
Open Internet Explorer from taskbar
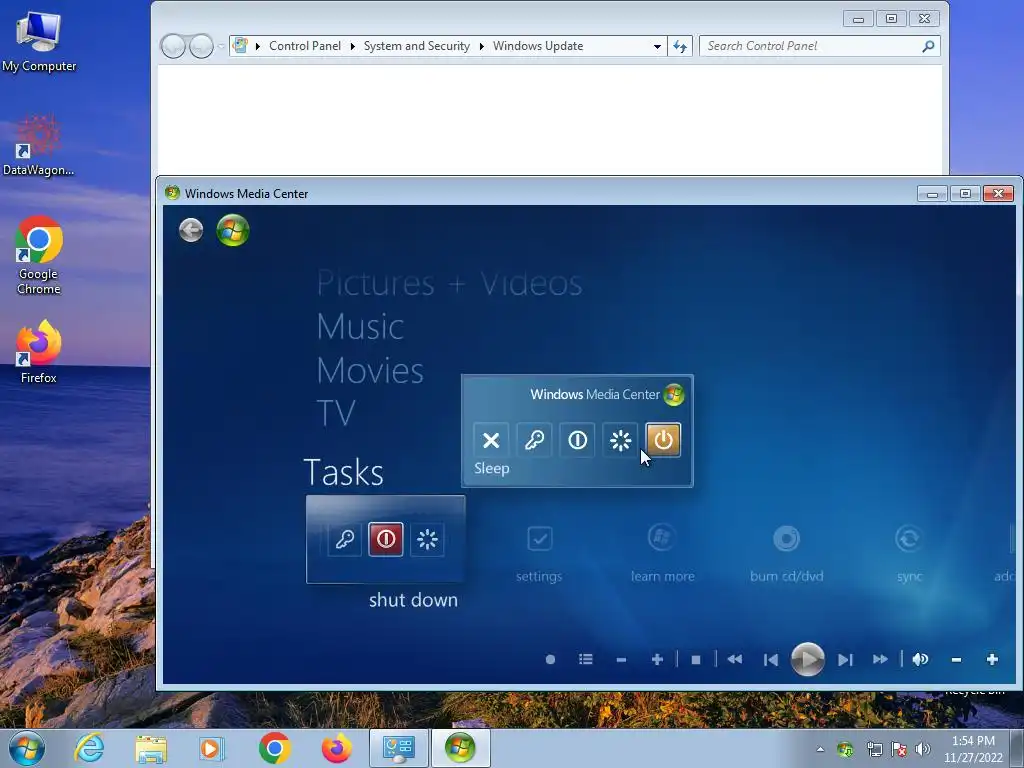coord(89,748)
